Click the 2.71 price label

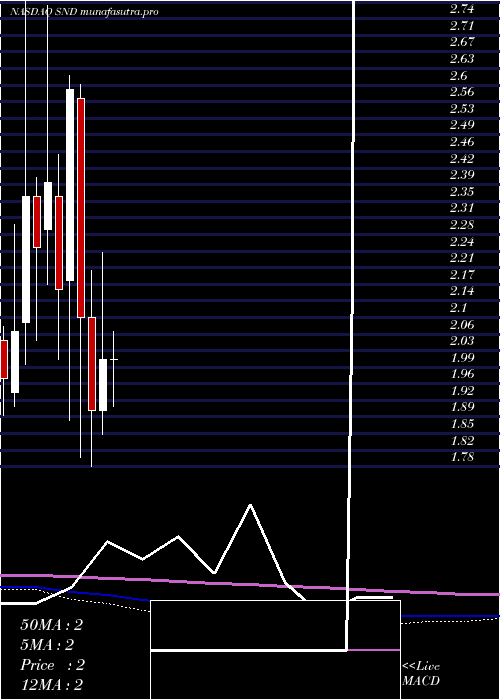coord(462,25)
